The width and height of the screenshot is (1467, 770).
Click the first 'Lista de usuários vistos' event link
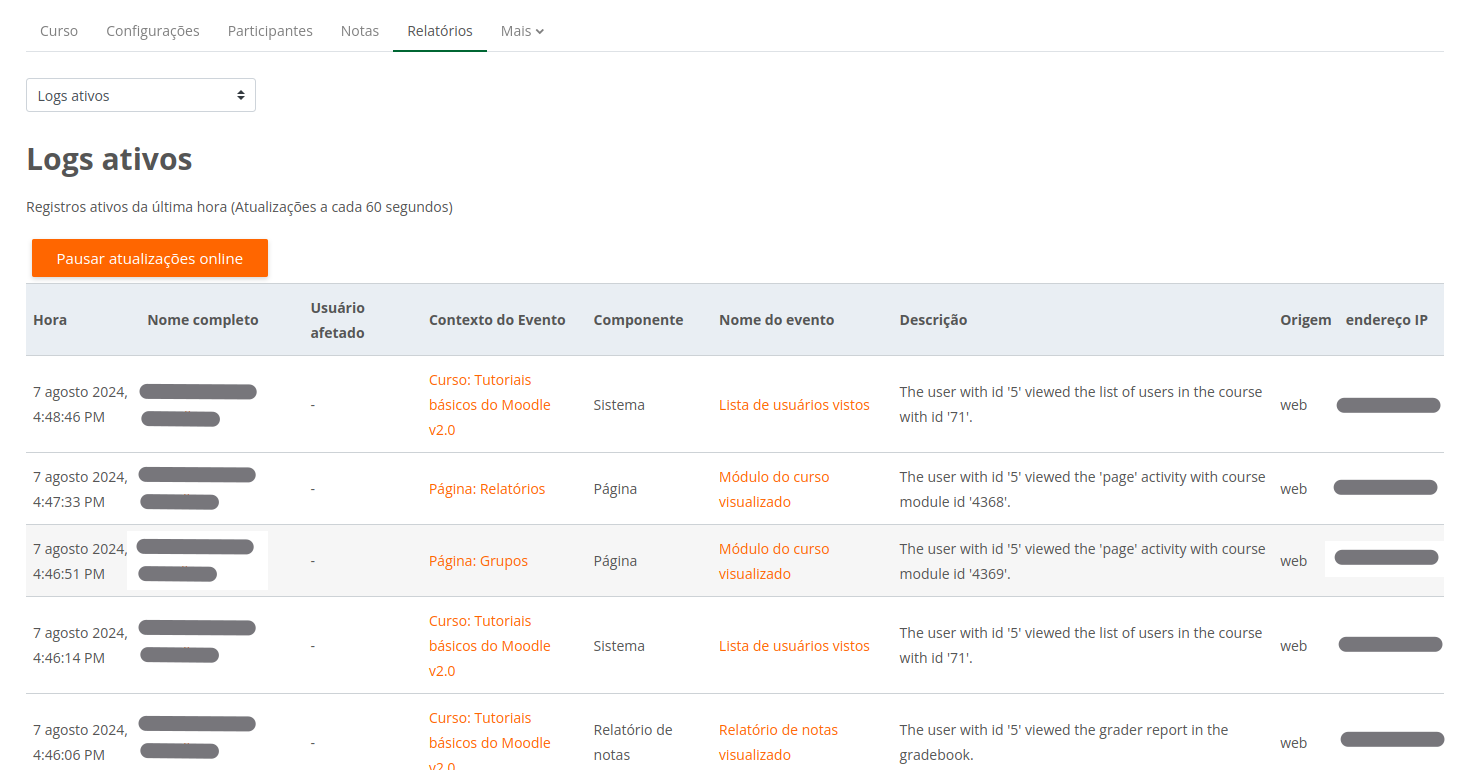[794, 404]
